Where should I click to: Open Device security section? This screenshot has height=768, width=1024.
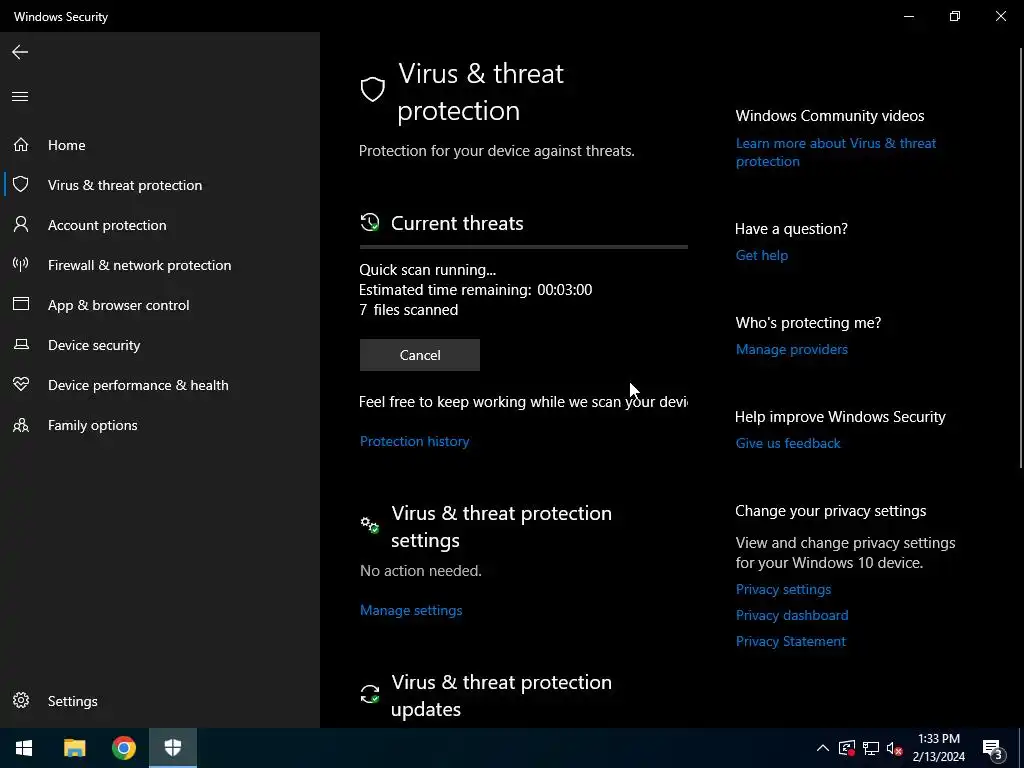click(x=160, y=345)
